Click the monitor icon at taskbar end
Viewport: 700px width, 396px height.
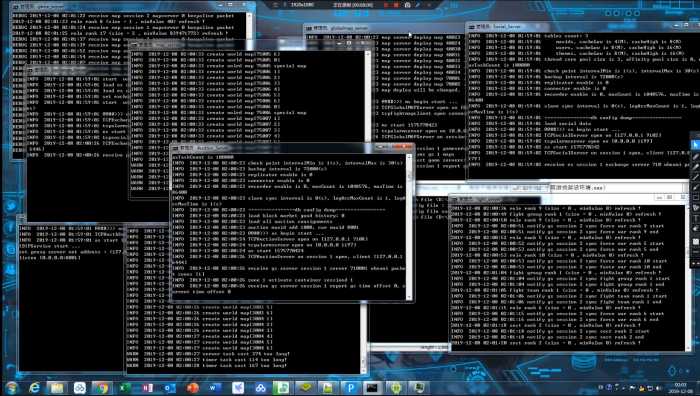click(x=419, y=388)
